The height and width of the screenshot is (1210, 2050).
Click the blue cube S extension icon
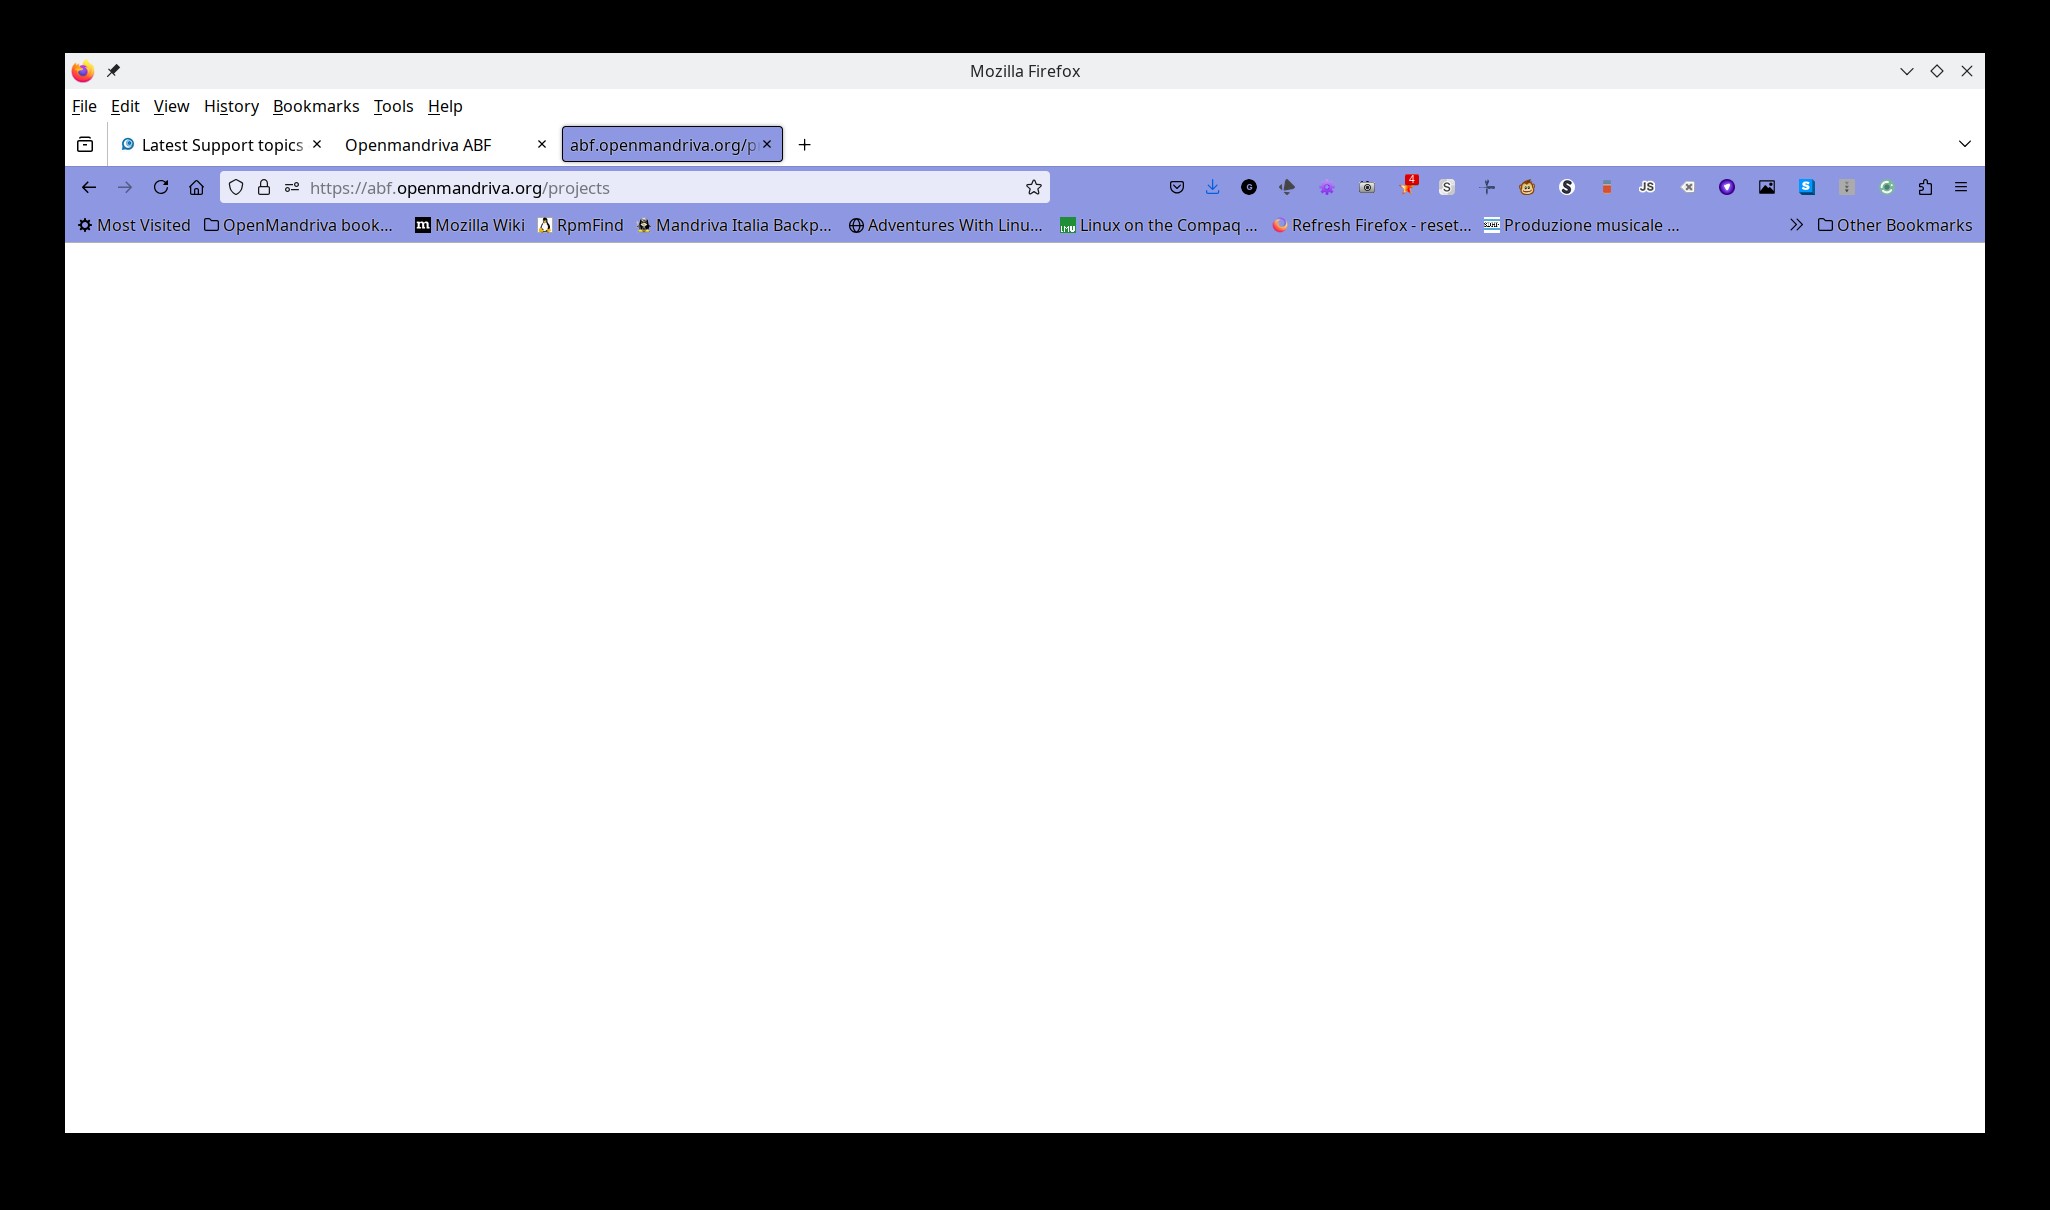pos(1807,187)
